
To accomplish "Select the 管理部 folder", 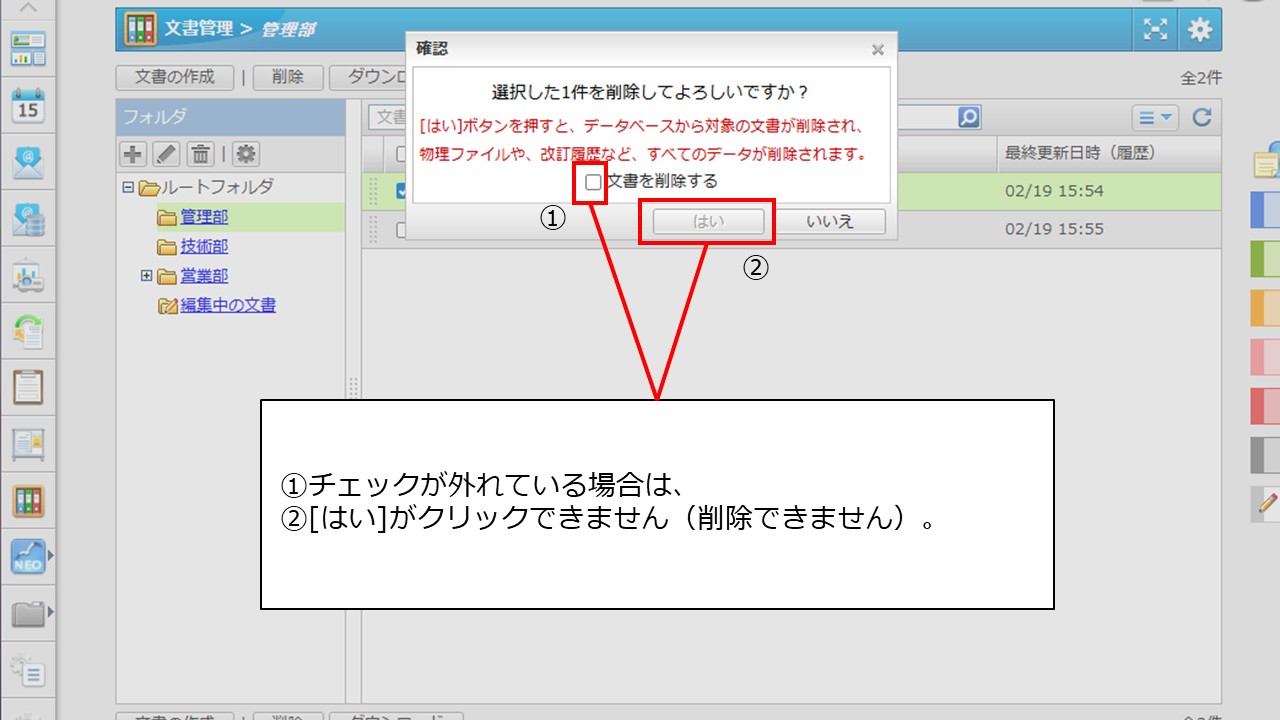I will click(204, 217).
